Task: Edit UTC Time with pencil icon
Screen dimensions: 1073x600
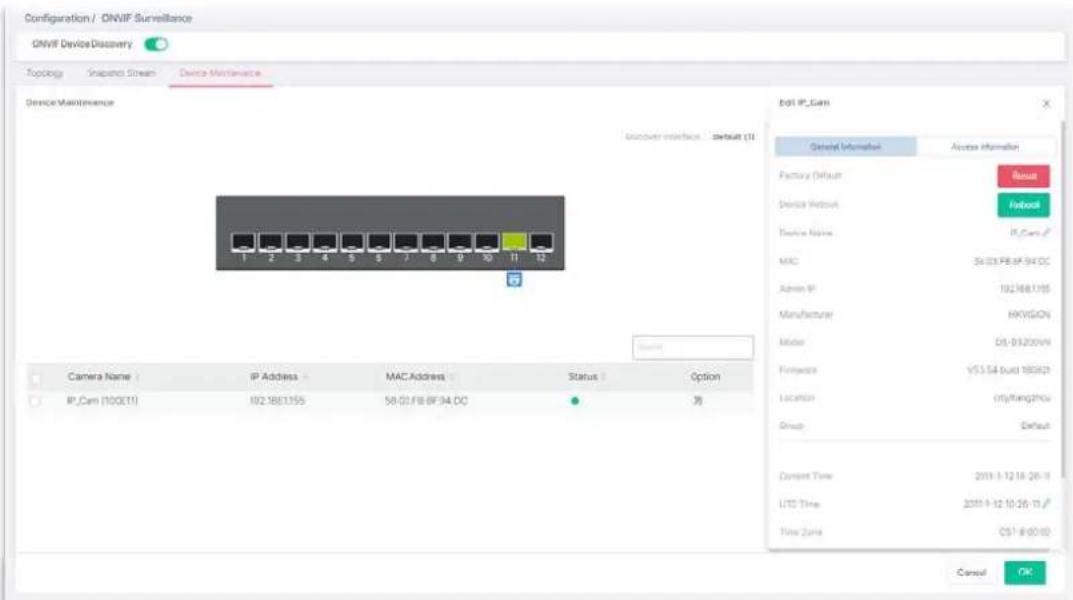Action: pos(1046,504)
